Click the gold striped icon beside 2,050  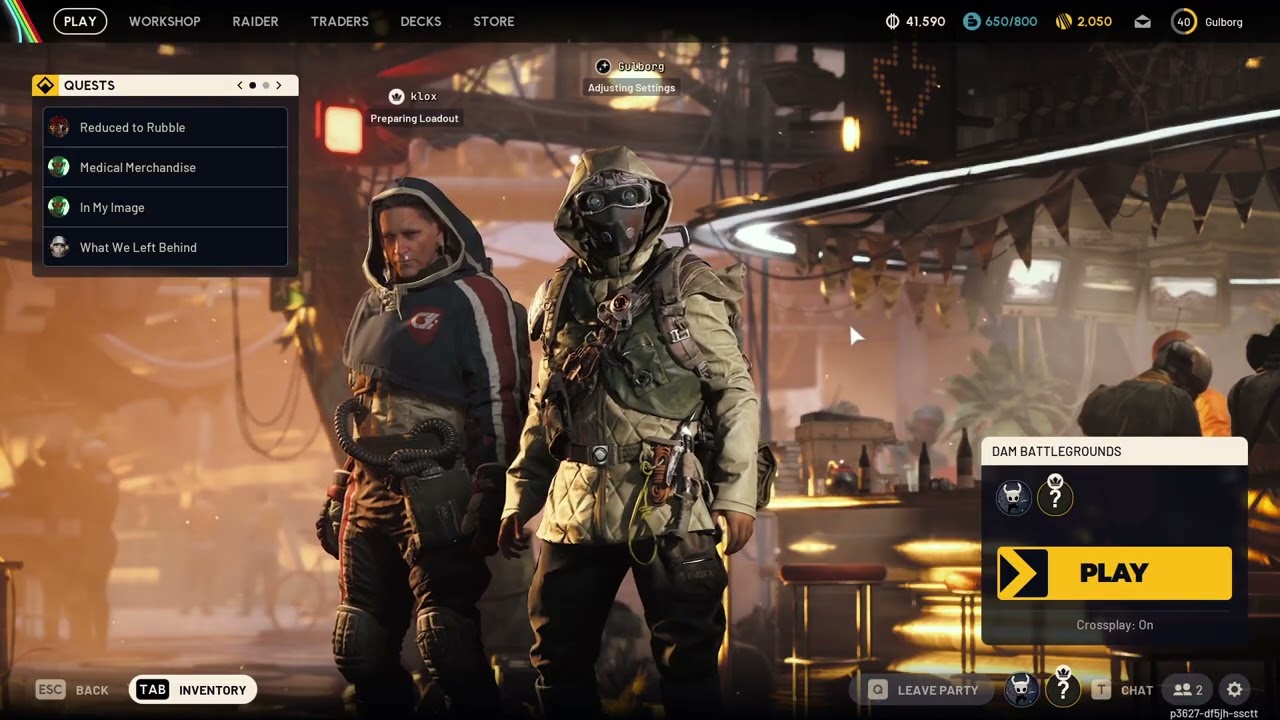1064,21
